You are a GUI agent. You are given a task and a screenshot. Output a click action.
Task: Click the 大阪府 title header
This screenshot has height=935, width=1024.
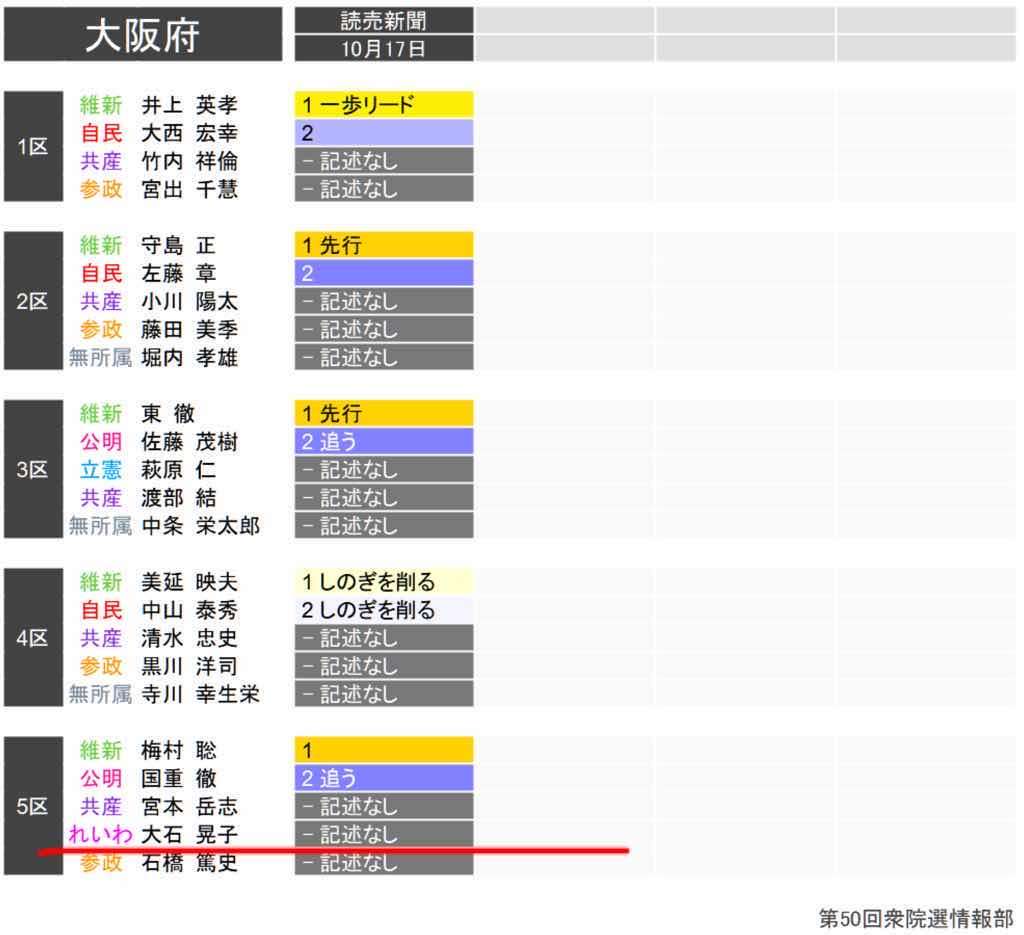[x=142, y=35]
